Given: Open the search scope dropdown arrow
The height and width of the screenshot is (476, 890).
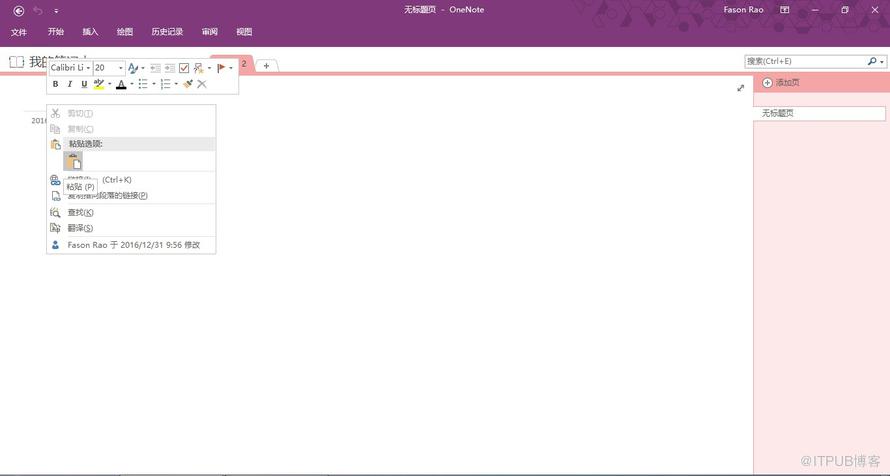Looking at the screenshot, I should [882, 62].
